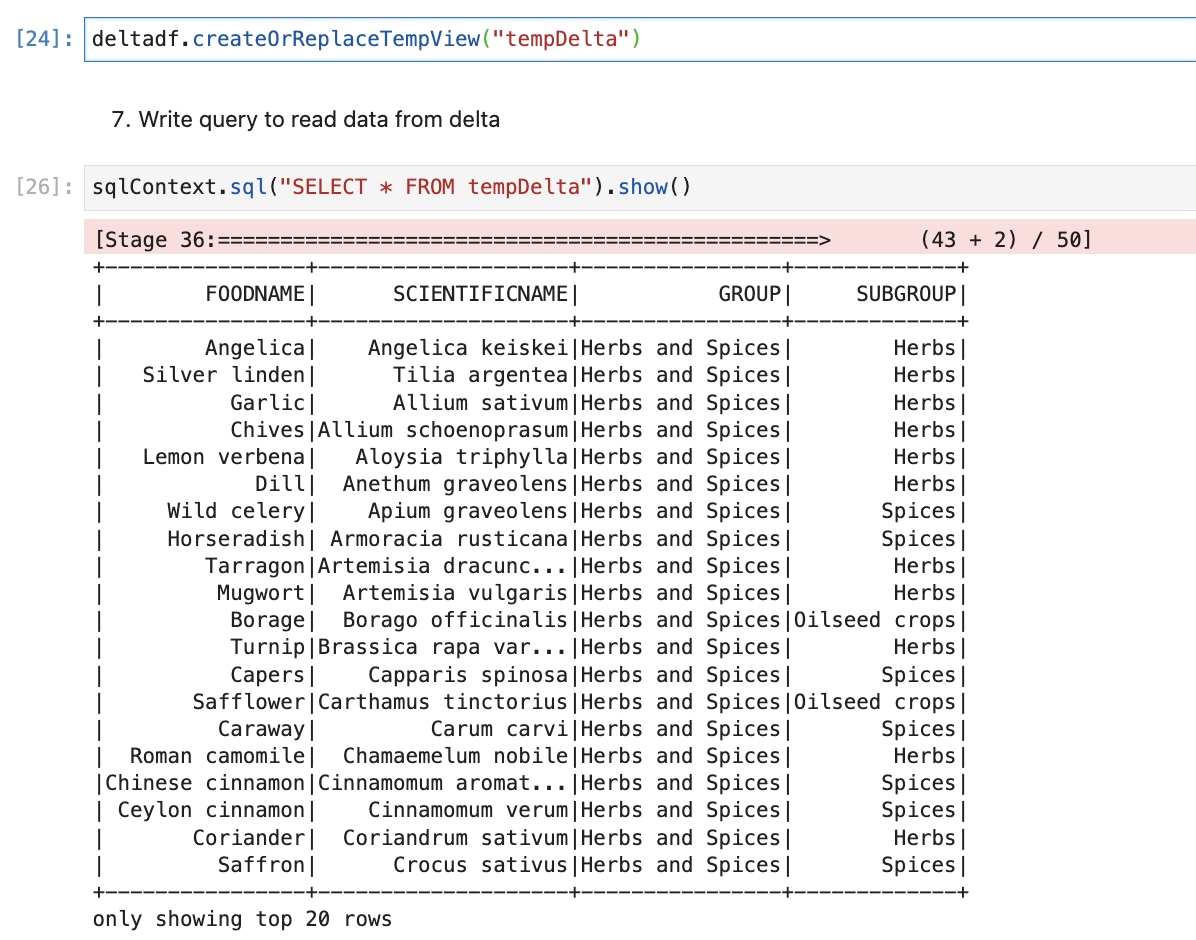Click the markdown text about reading delta data
The width and height of the screenshot is (1196, 940).
coord(306,120)
